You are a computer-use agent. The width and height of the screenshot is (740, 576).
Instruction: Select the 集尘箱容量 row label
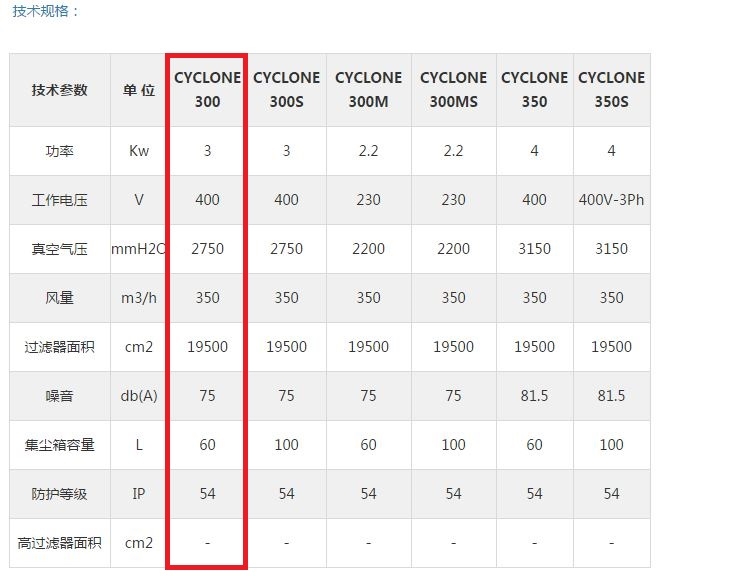coord(60,445)
